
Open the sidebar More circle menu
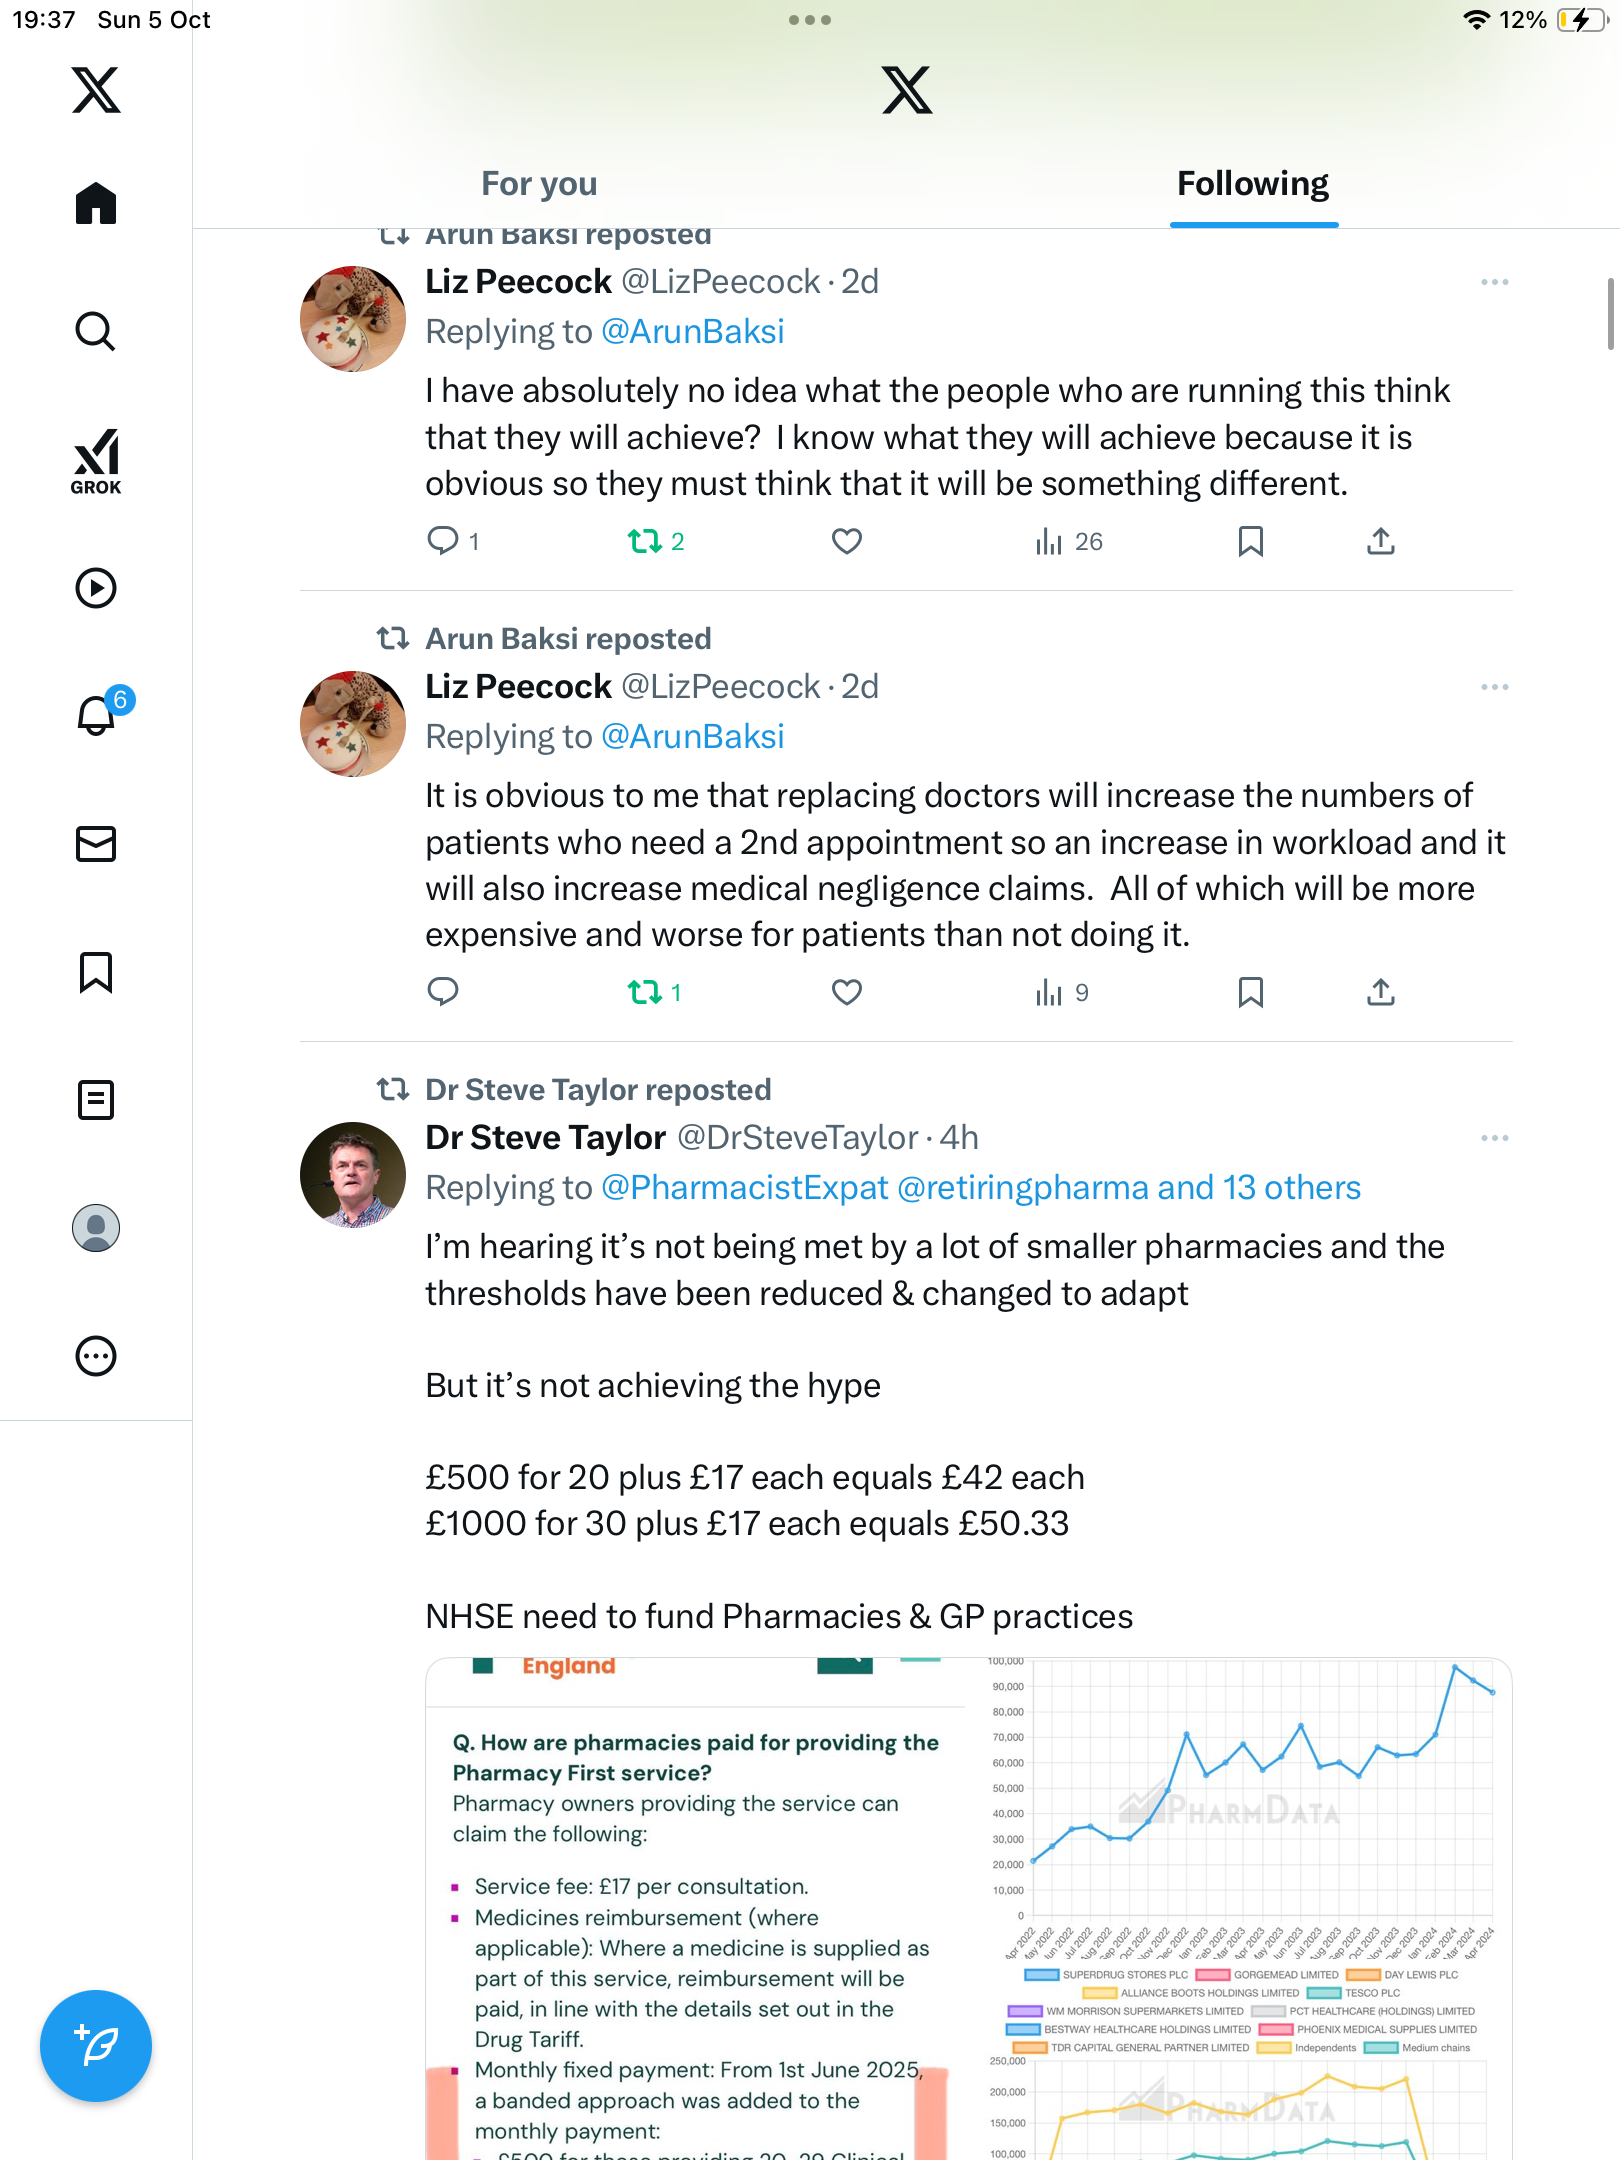(96, 1356)
